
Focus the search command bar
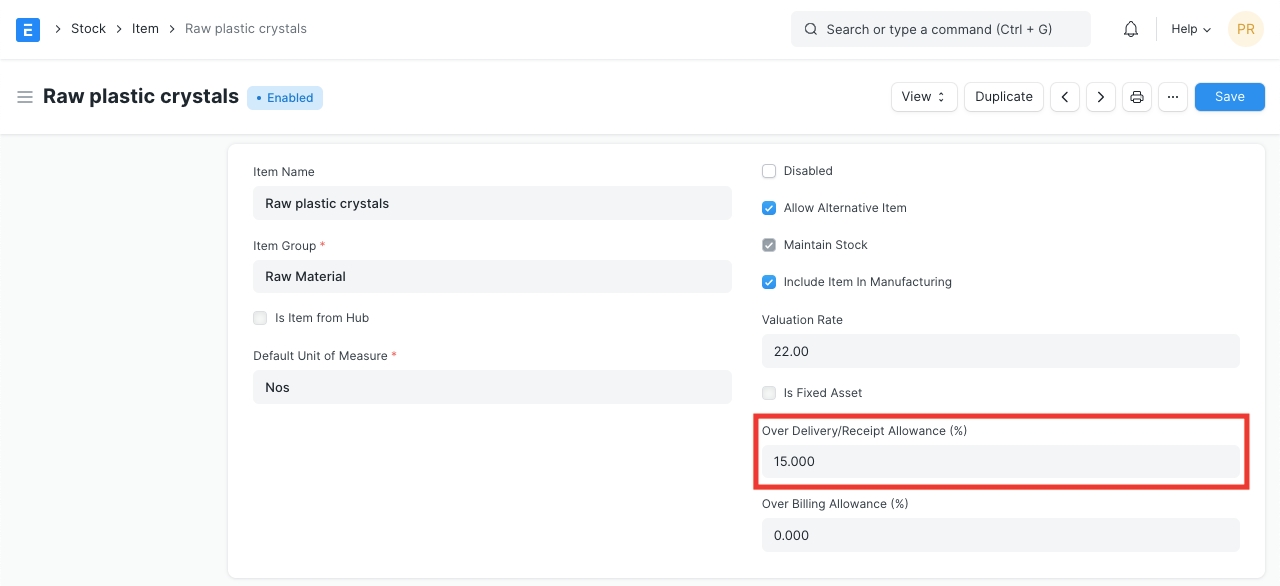(x=940, y=29)
